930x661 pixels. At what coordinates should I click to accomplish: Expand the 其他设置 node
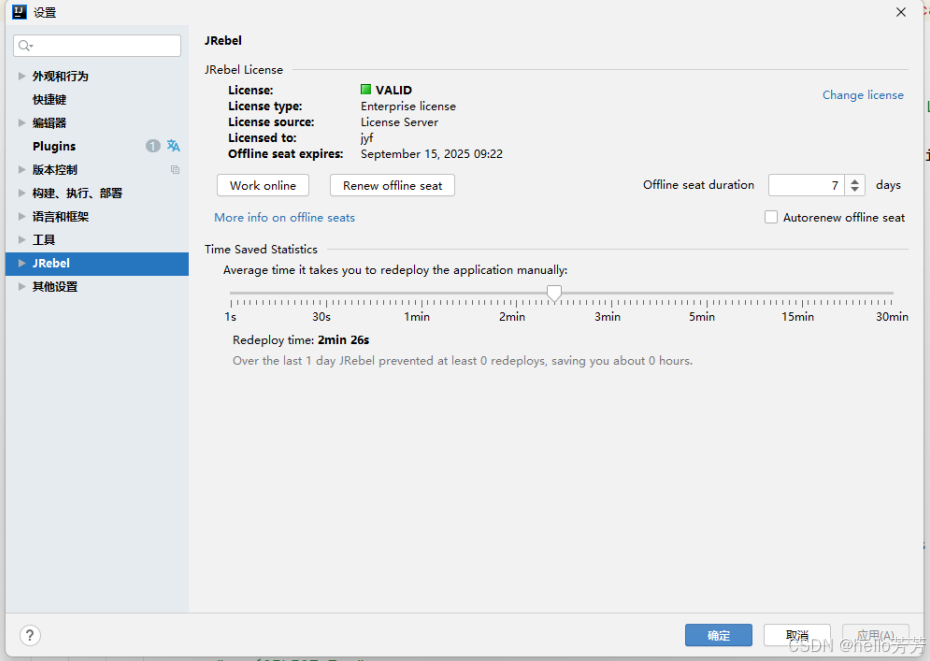[21, 287]
